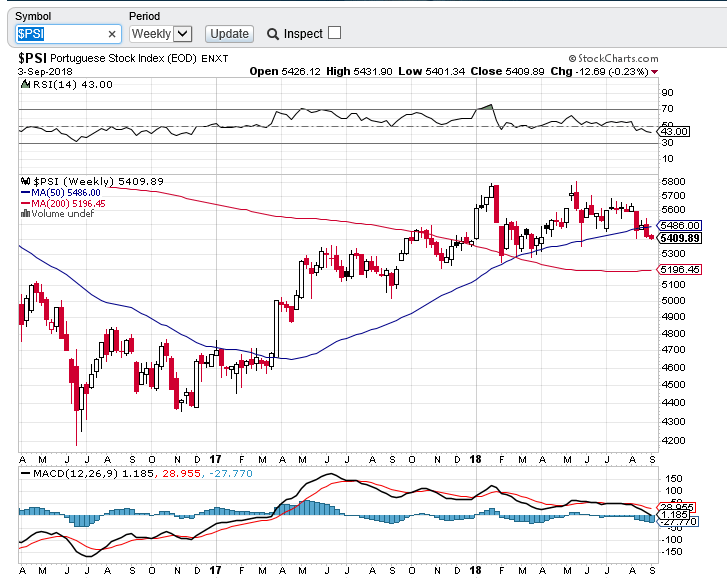Open the Period dropdown showing Weekly
The width and height of the screenshot is (727, 583).
point(160,34)
